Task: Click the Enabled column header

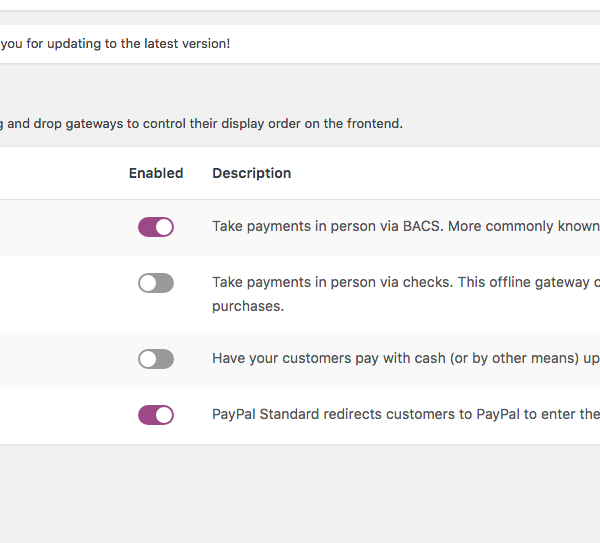Action: coord(156,173)
